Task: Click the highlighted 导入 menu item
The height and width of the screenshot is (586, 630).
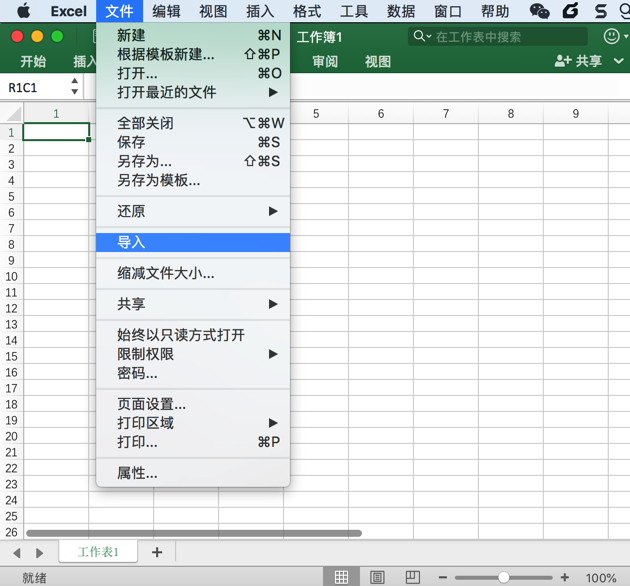Action: pos(193,242)
